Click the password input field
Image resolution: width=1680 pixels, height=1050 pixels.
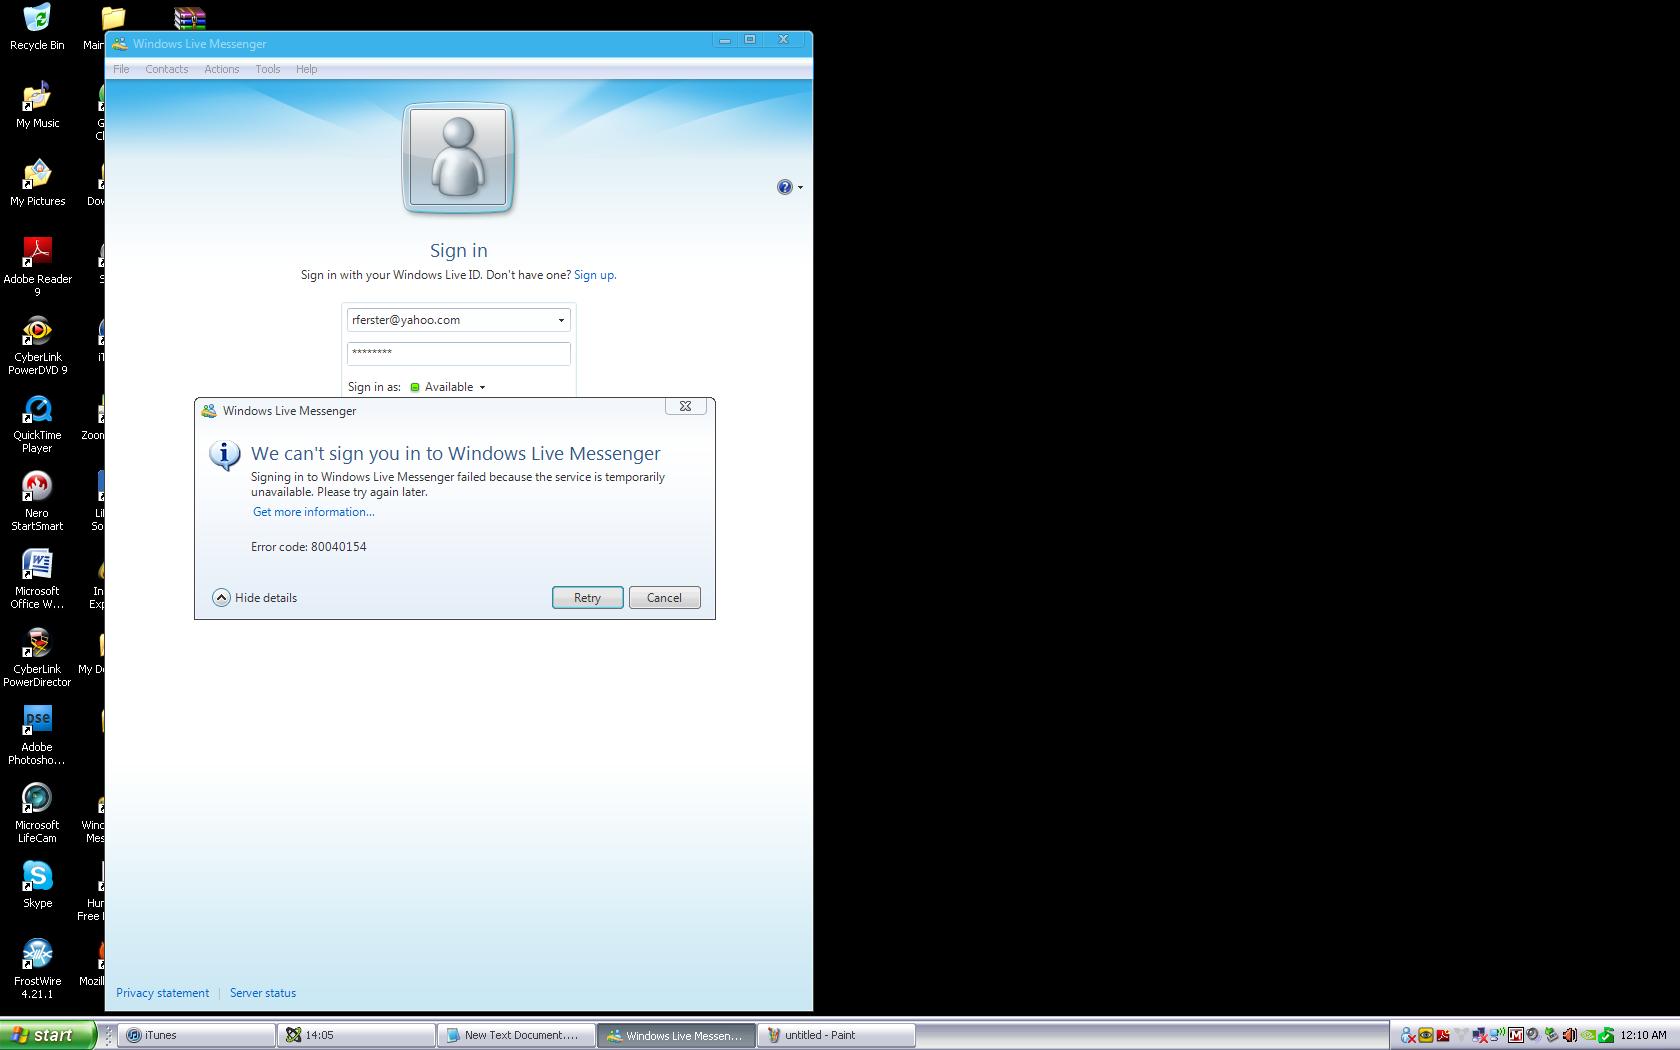coord(459,353)
